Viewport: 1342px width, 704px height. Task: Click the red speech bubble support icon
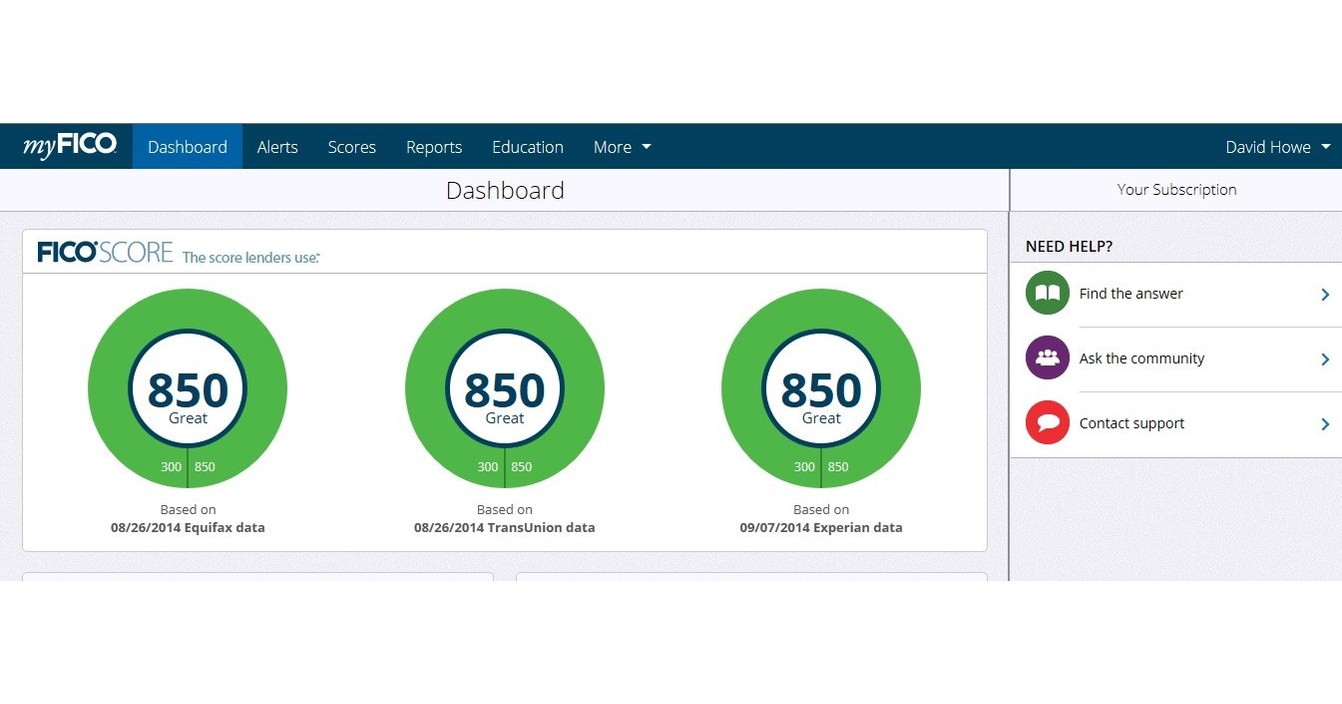tap(1047, 423)
